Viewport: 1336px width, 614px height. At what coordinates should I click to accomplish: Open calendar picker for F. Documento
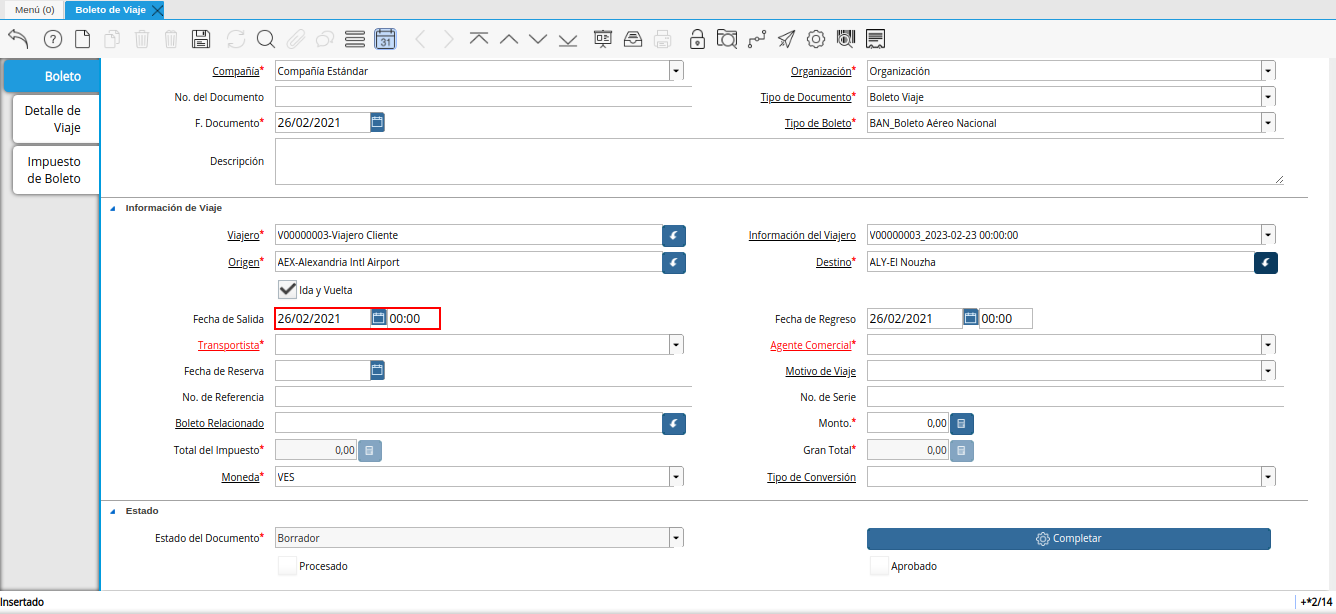click(377, 122)
